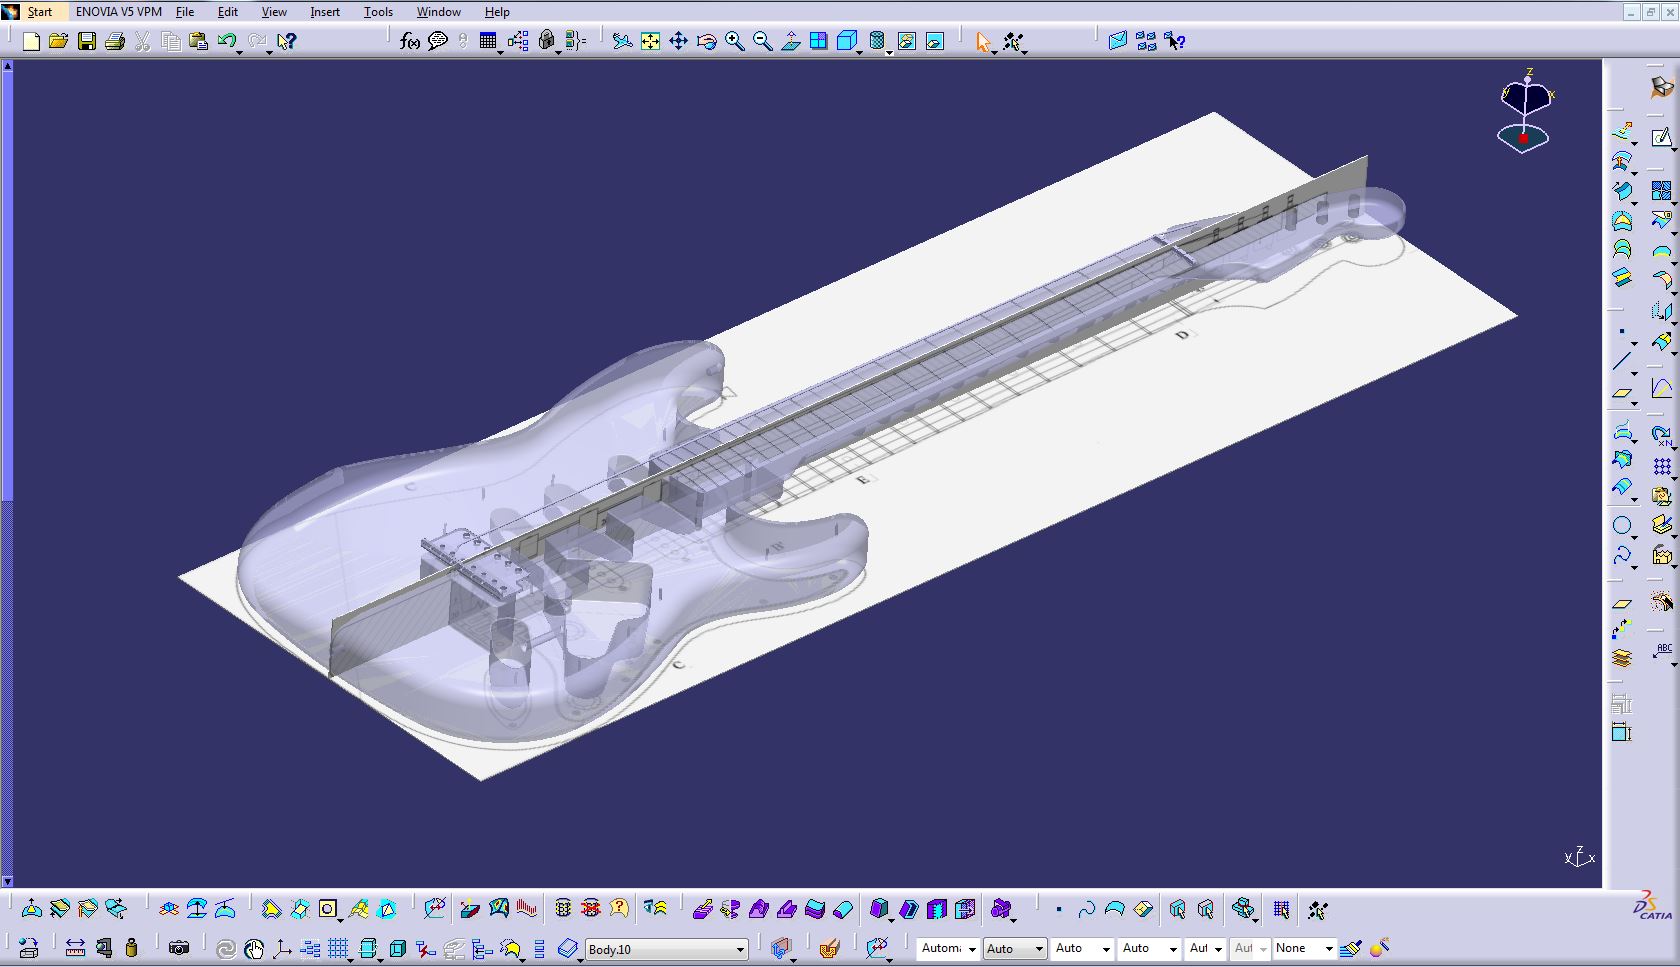Open the ENOVIA V5 VPM menu

[118, 12]
